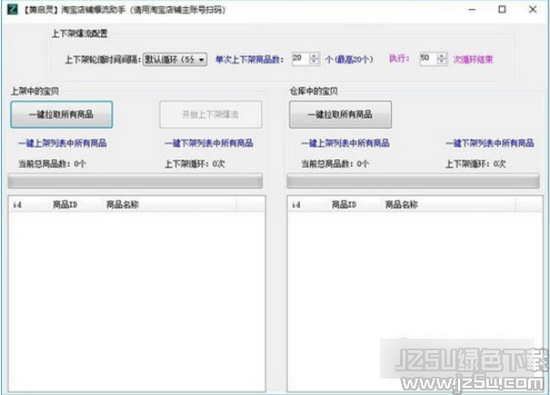550x395 pixels.
Task: Click 一键上架列表中所有商品 link in 仓库中的宝贝 panel
Action: click(345, 143)
